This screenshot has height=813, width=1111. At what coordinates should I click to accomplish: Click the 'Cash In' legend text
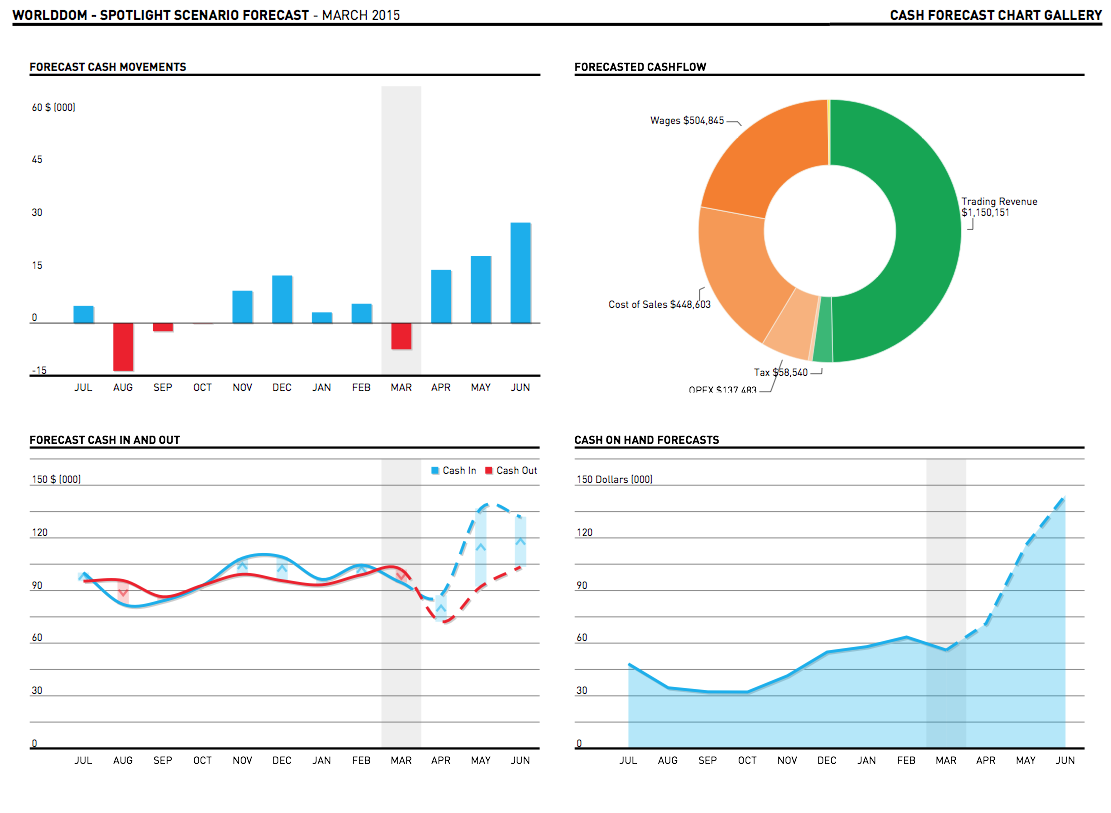(459, 471)
